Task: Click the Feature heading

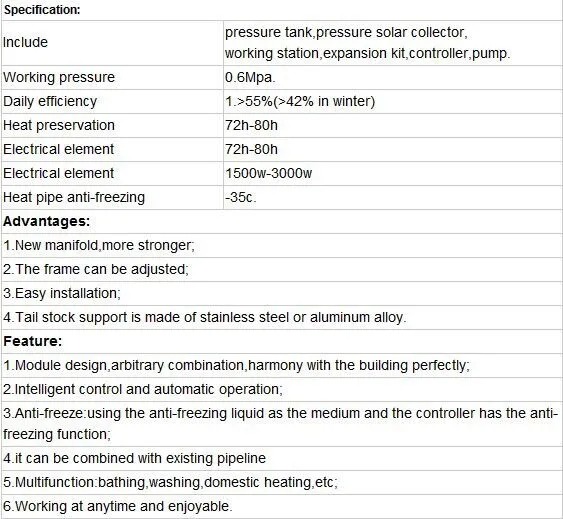Action: coord(33,341)
